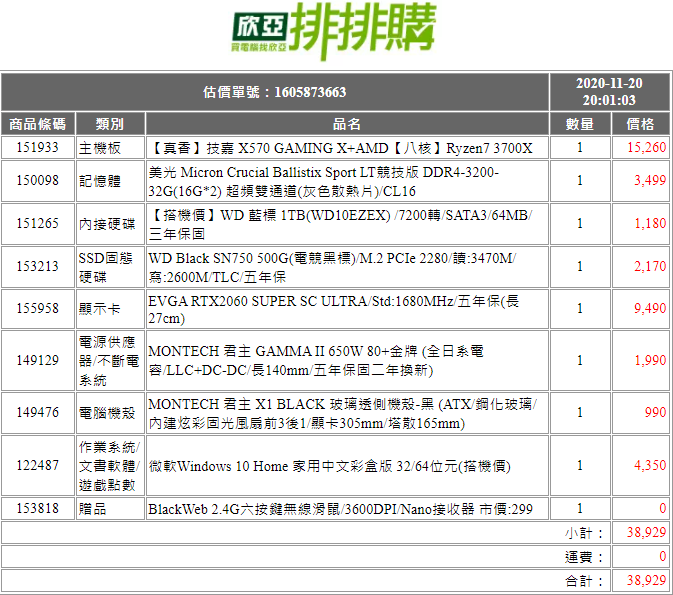Click the 運費 label

[x=585, y=557]
